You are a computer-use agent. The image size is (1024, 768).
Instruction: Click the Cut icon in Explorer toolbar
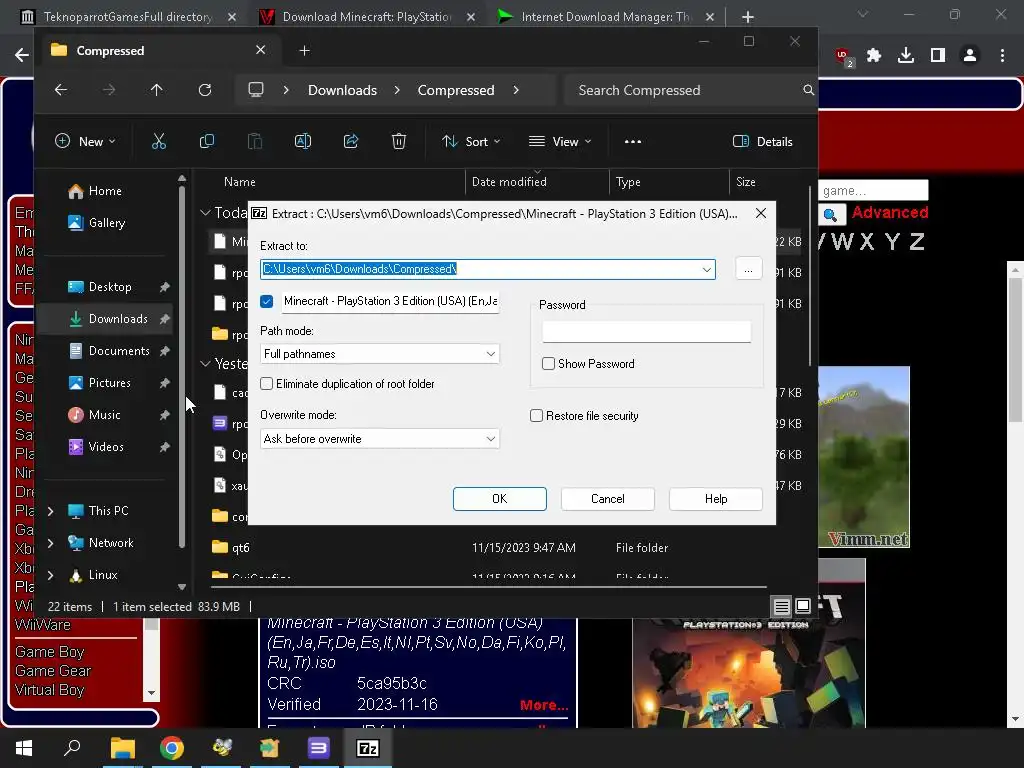coord(159,141)
